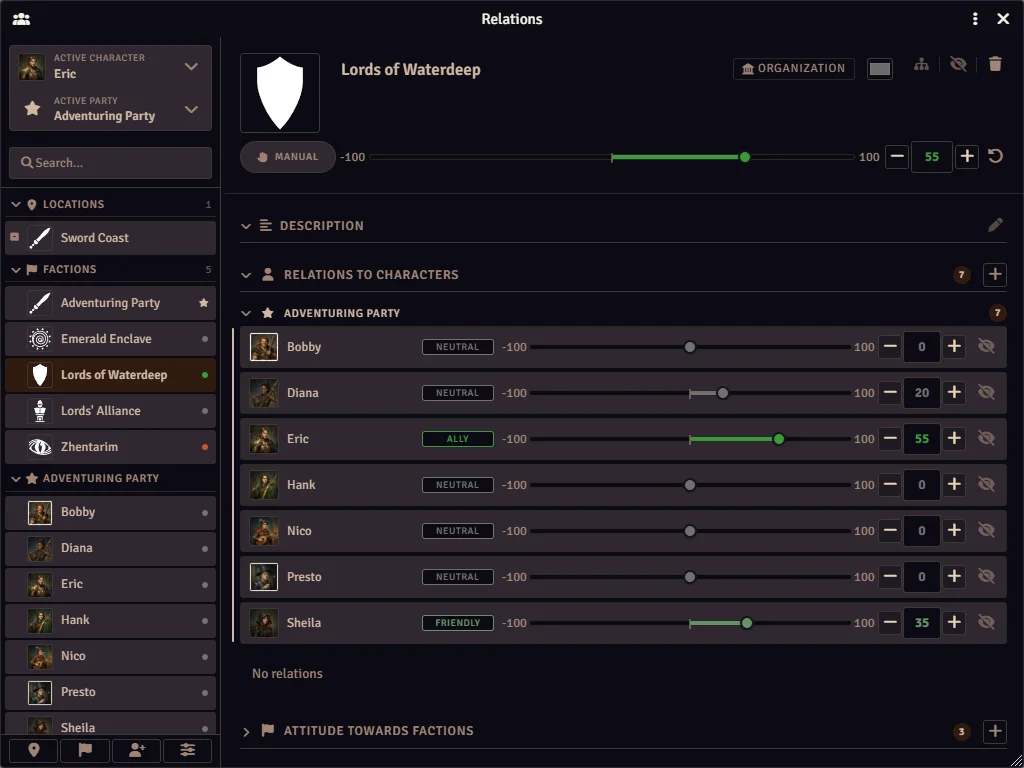Viewport: 1024px width, 768px height.
Task: Collapse Adventuring Party group in relations
Action: click(246, 313)
